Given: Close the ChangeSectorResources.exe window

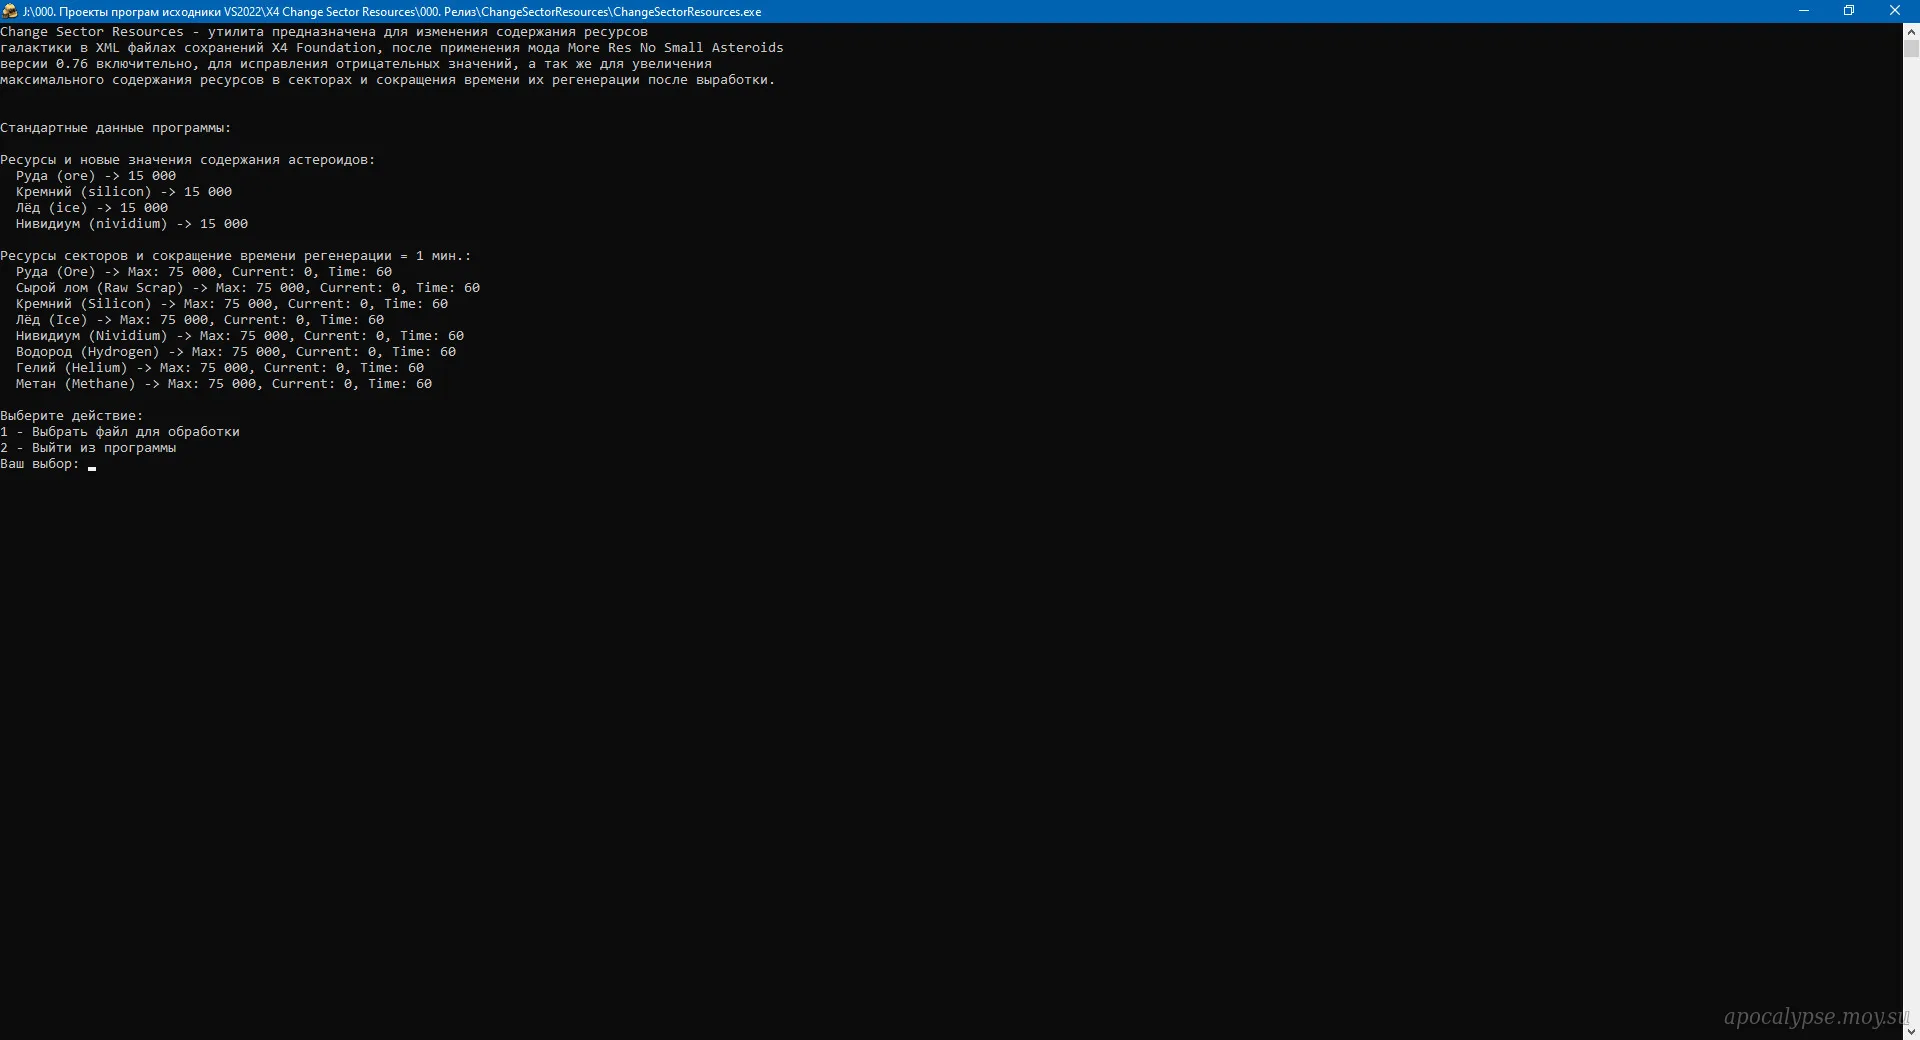Looking at the screenshot, I should point(1895,11).
